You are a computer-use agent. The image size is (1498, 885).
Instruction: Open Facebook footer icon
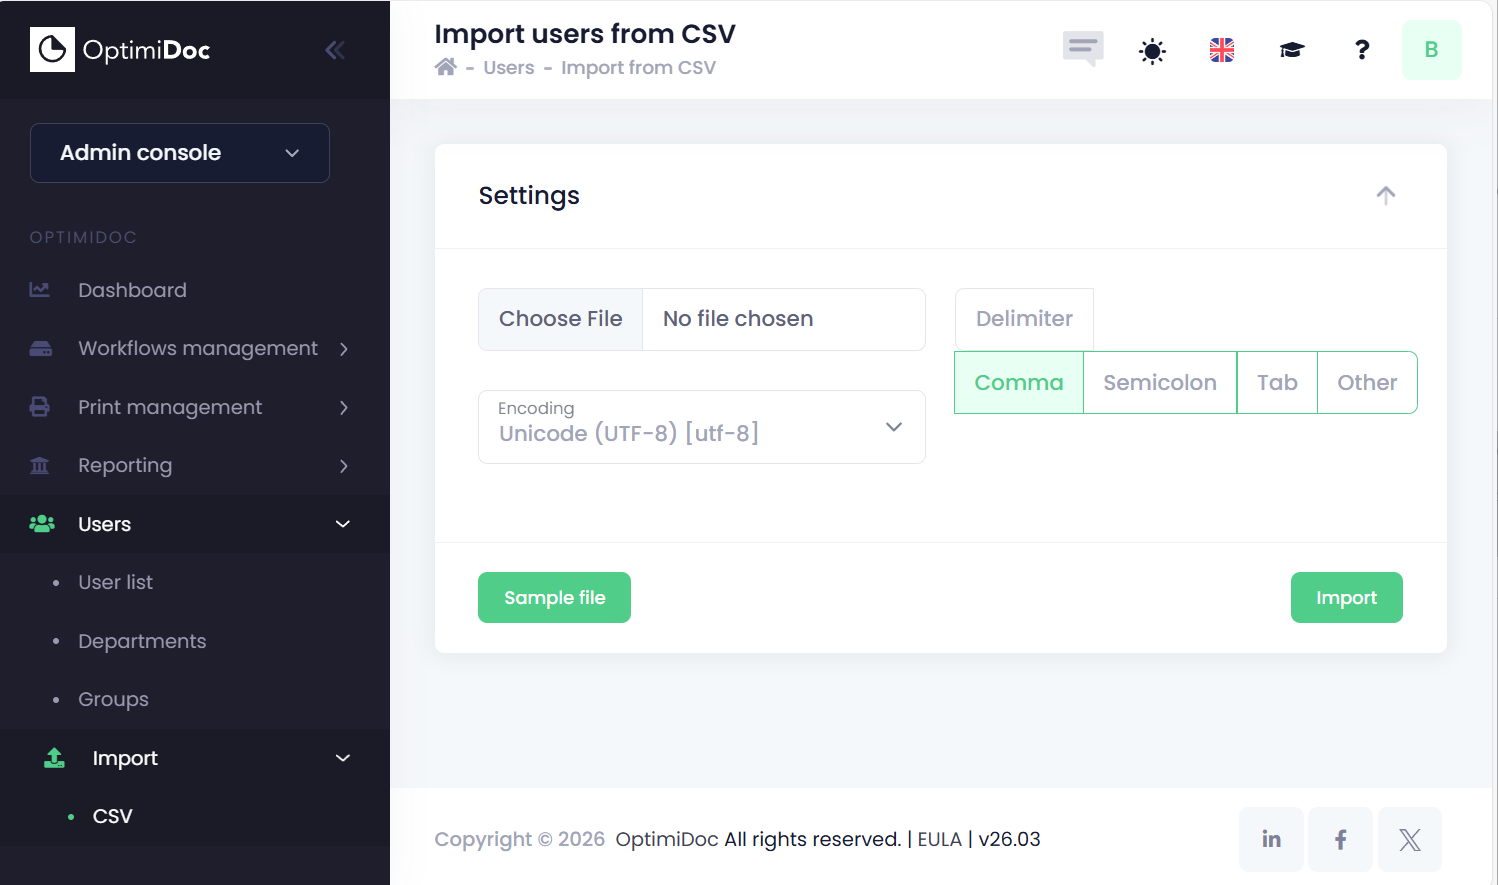coord(1341,839)
